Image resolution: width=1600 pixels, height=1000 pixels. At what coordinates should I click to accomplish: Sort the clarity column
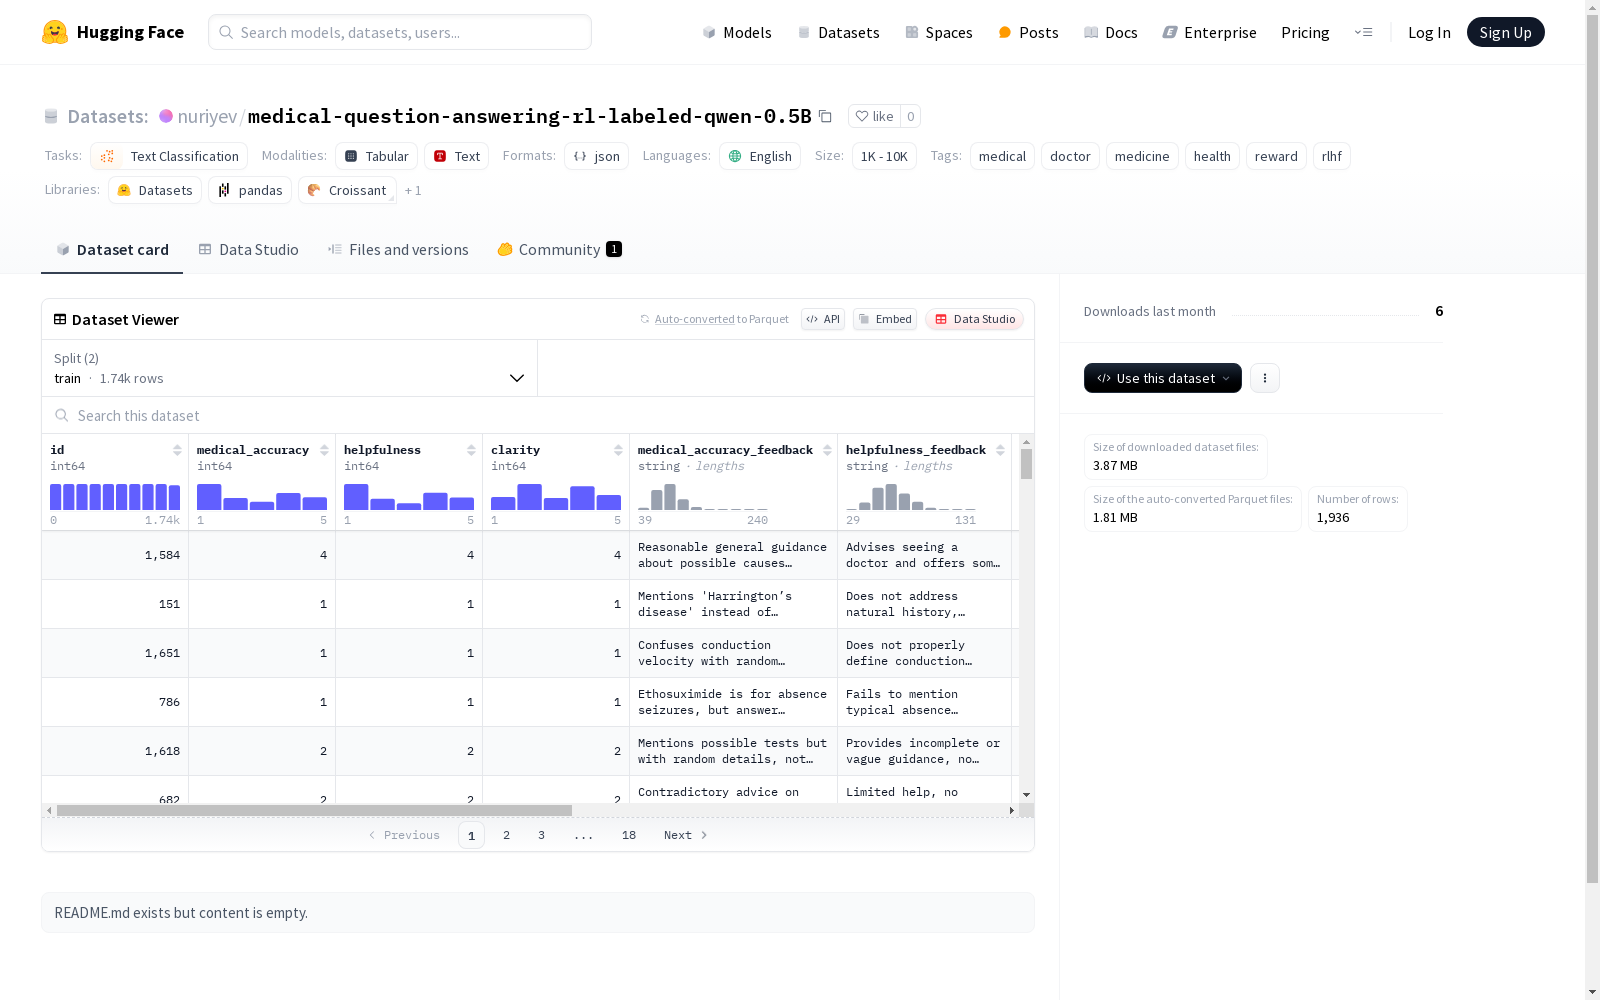[618, 450]
